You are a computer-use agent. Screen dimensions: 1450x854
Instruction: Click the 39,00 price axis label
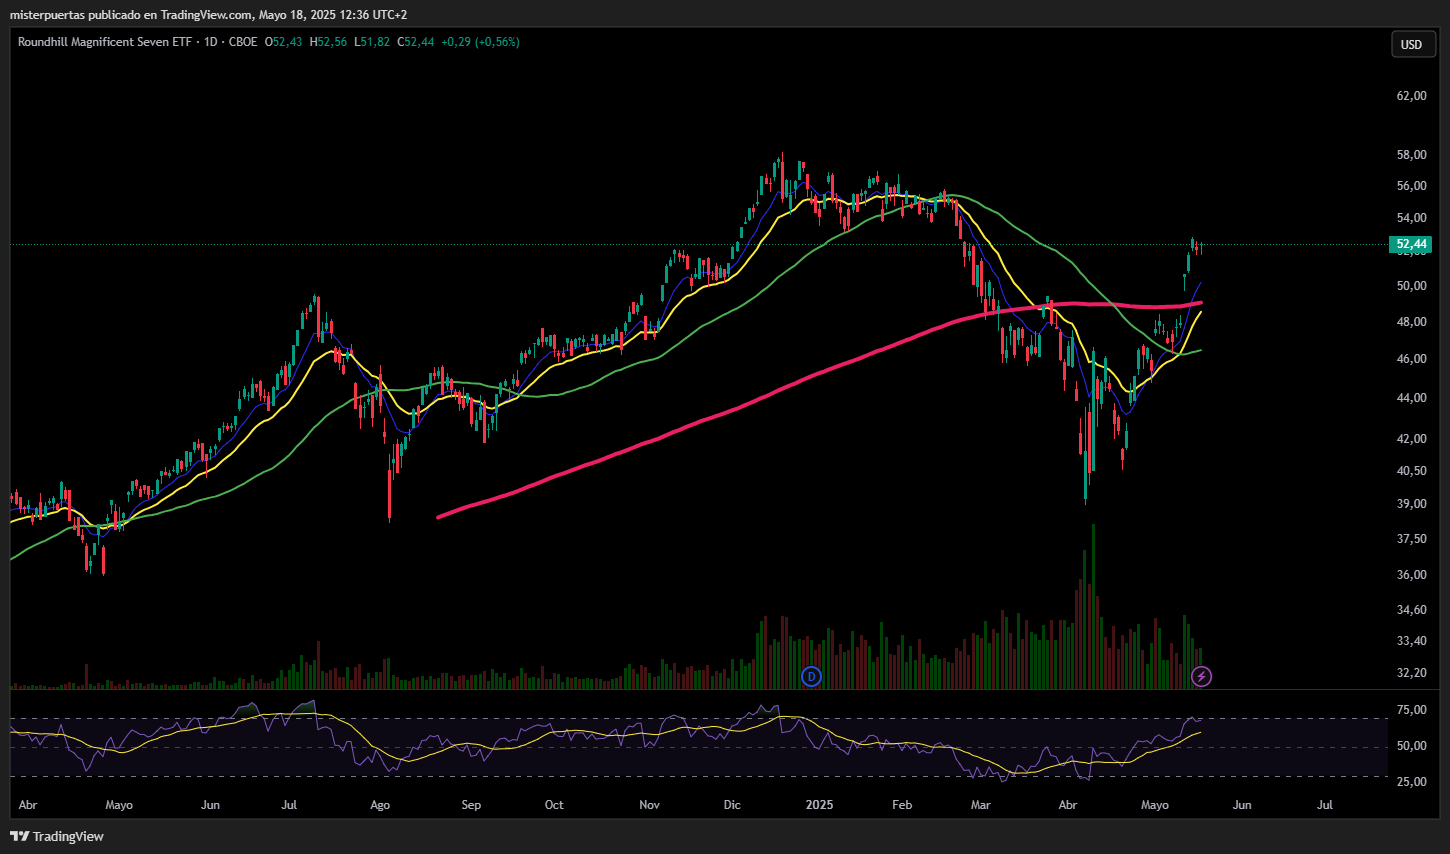click(1411, 504)
